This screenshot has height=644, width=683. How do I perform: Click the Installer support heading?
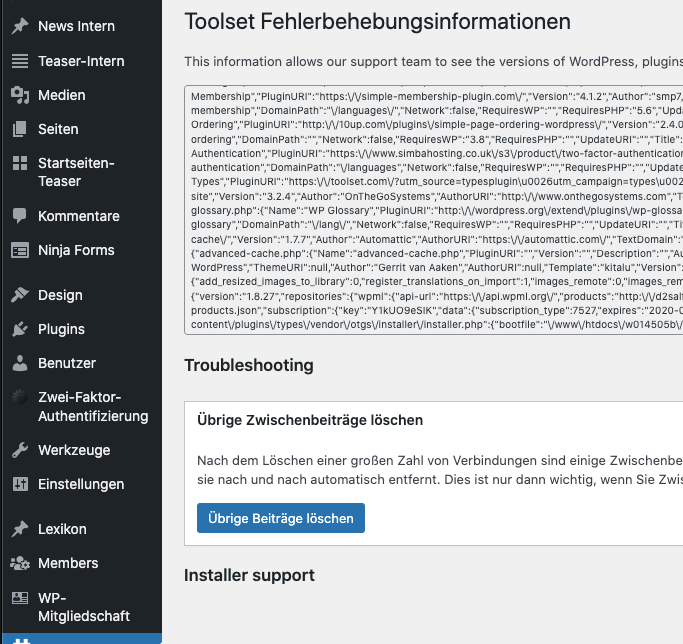point(249,575)
